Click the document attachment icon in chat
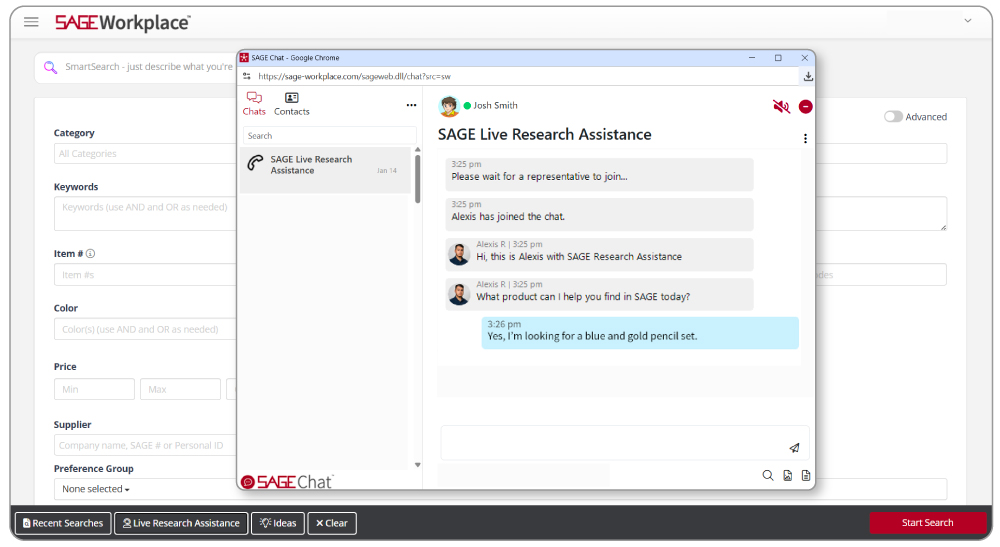Viewport: 1000px width, 547px height. (806, 476)
